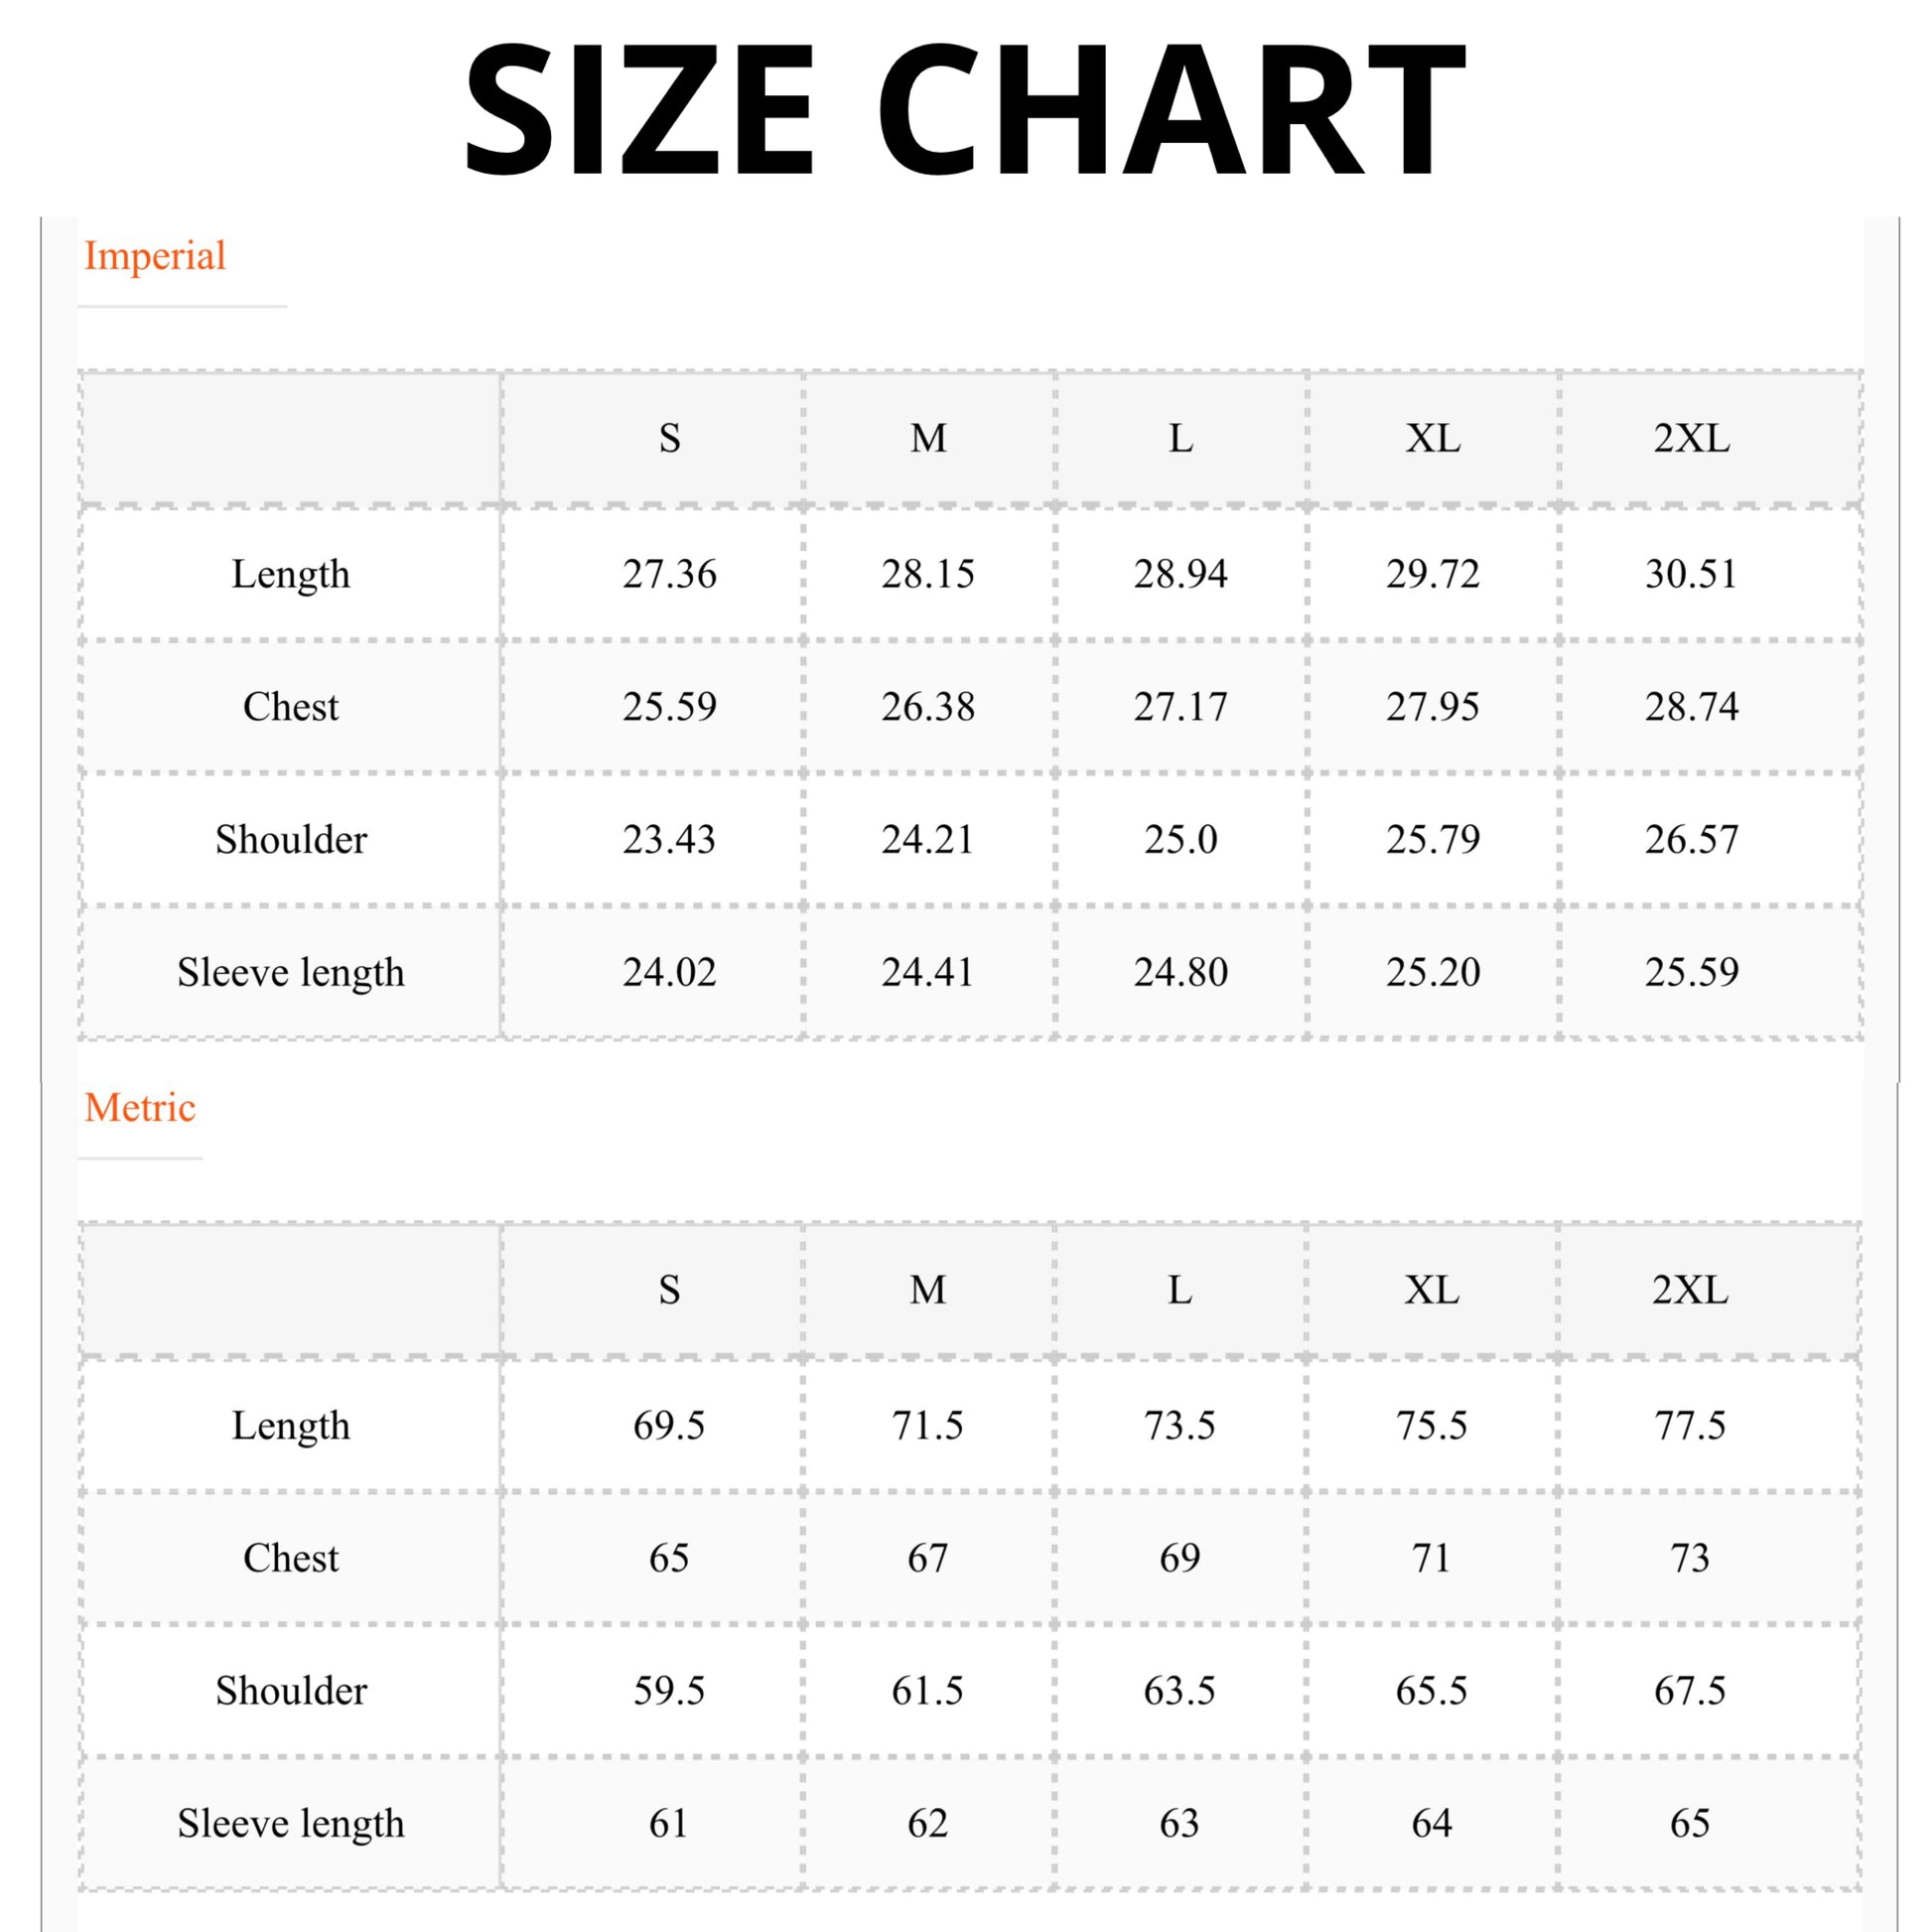Viewport: 1932px width, 1932px height.
Task: Click the Metric Chest value 73
Action: (x=1691, y=1558)
